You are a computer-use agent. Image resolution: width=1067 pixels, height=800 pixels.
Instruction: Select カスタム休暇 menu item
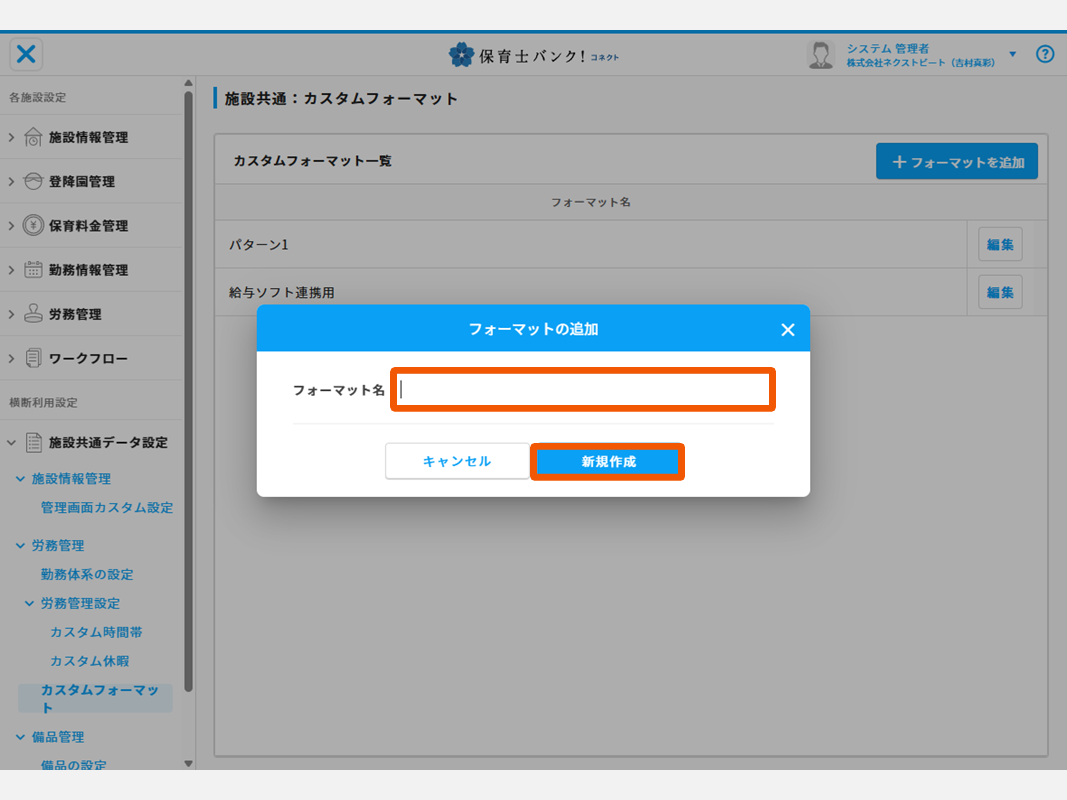89,661
